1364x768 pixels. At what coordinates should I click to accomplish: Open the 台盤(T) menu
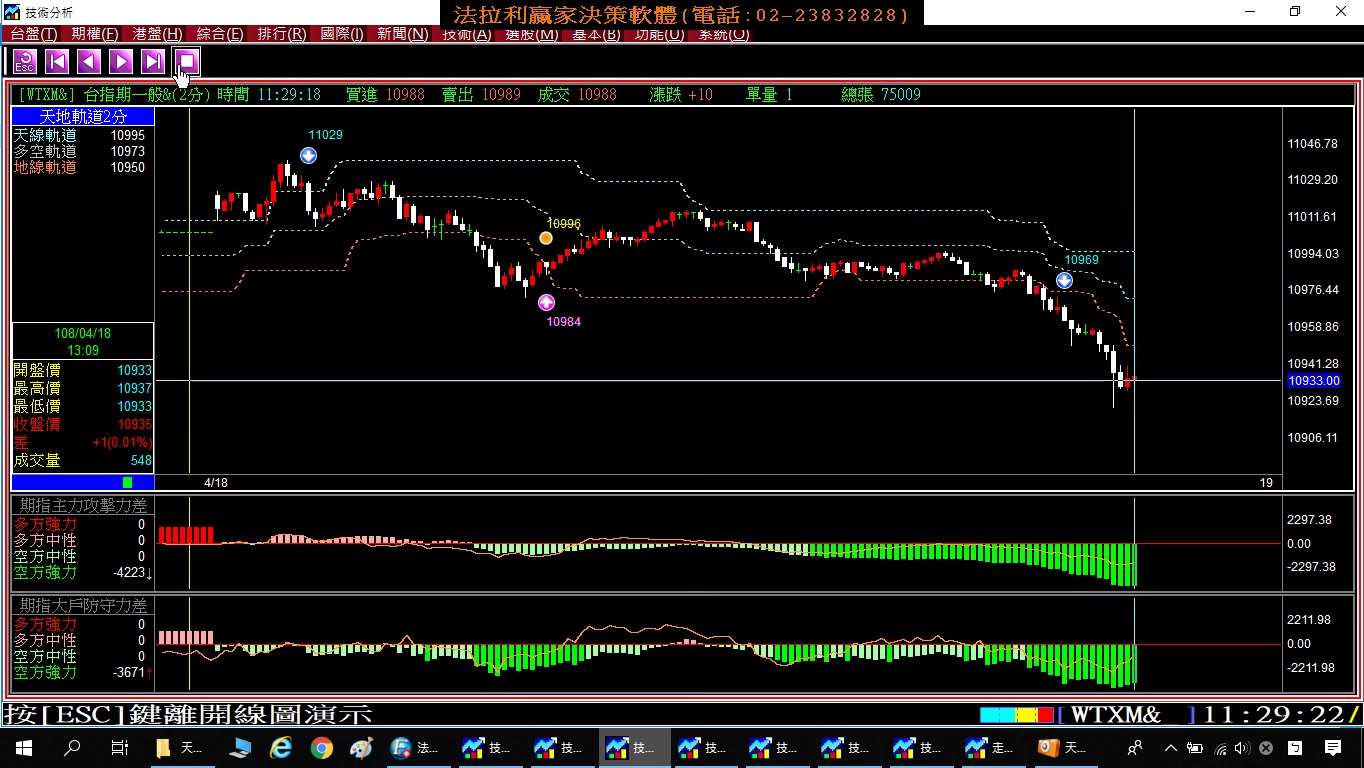point(33,34)
